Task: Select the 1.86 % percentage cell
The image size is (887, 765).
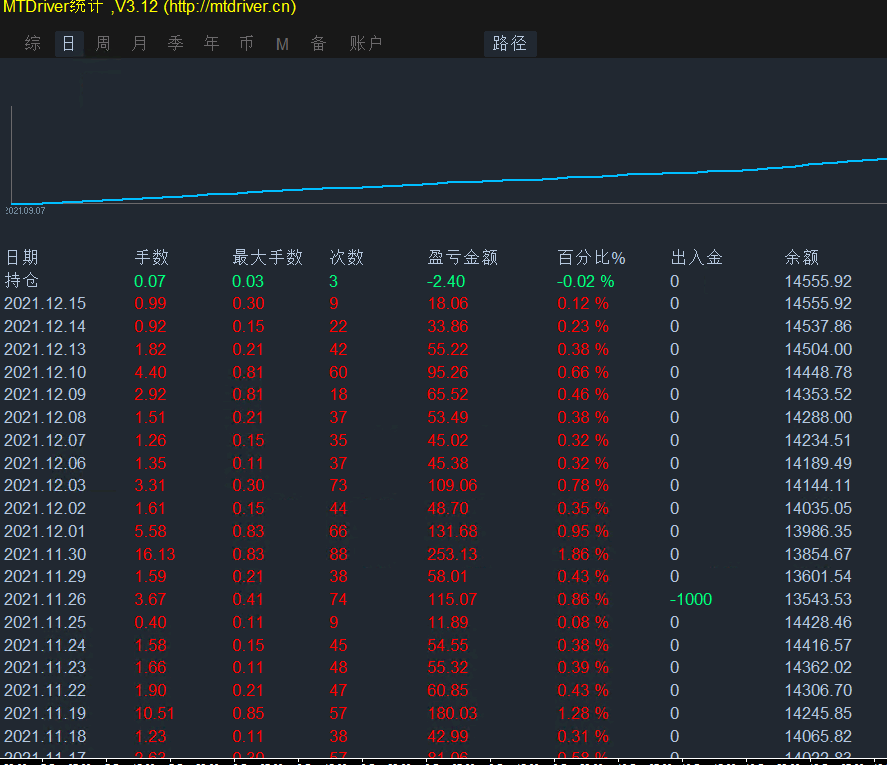Action: (x=583, y=555)
